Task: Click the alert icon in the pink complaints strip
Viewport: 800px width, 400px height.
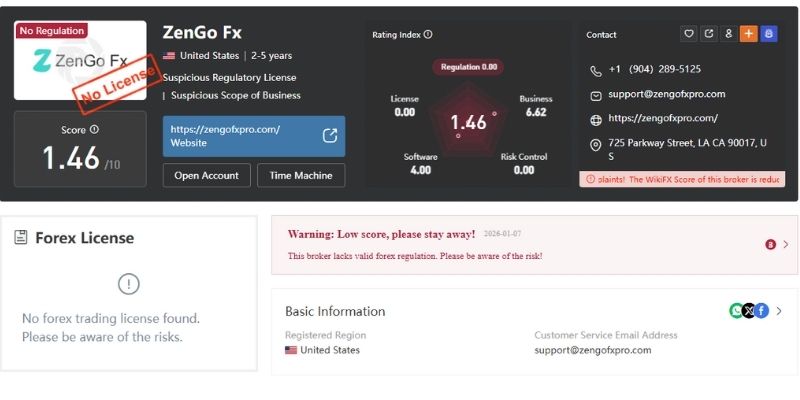Action: click(x=590, y=179)
